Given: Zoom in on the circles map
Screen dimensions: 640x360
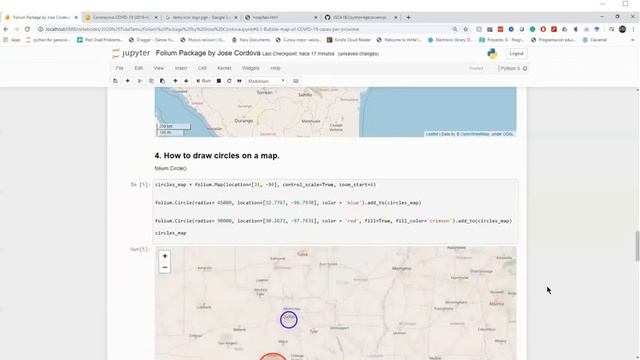Looking at the screenshot, I should [165, 256].
